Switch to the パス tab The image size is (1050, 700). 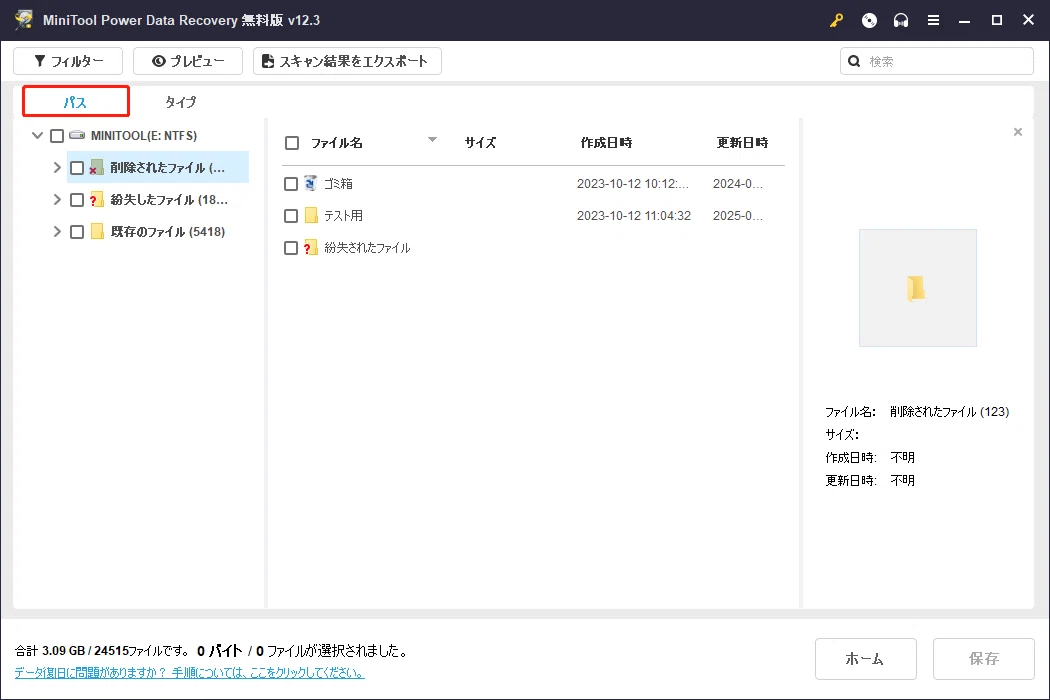(x=76, y=102)
